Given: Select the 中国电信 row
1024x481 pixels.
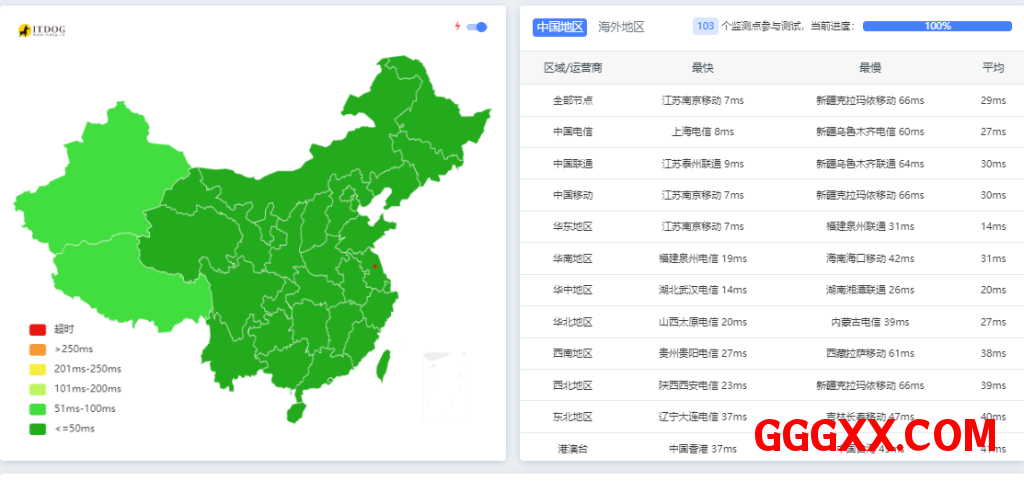Looking at the screenshot, I should coord(573,132).
